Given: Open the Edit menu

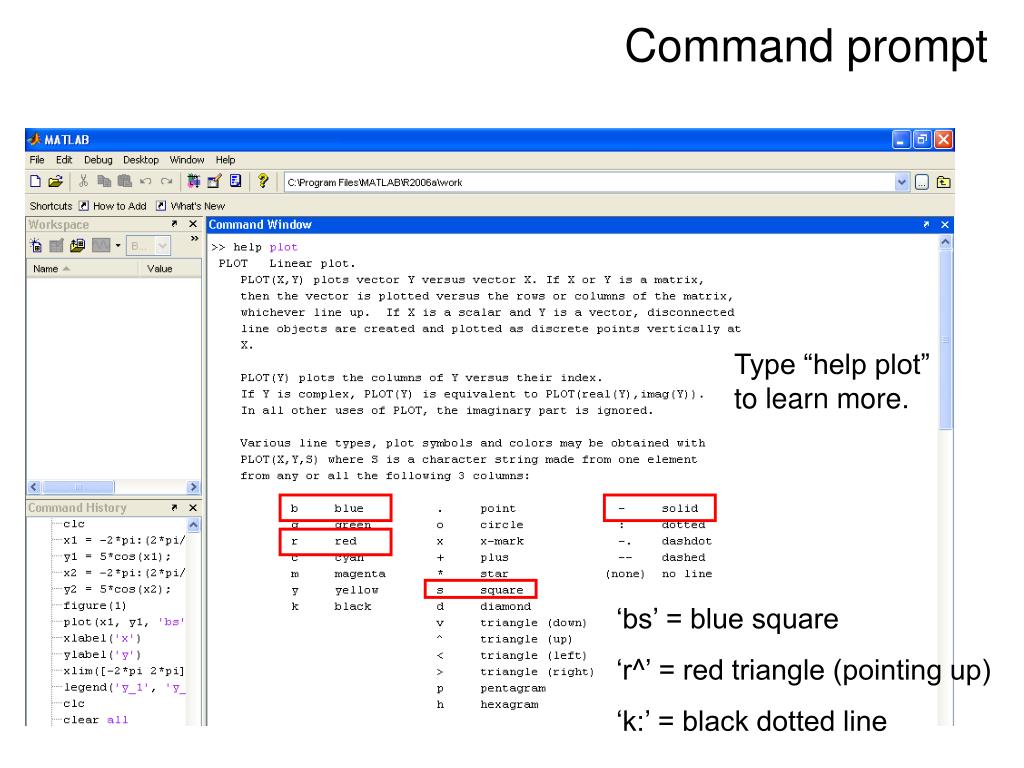Looking at the screenshot, I should coord(64,160).
